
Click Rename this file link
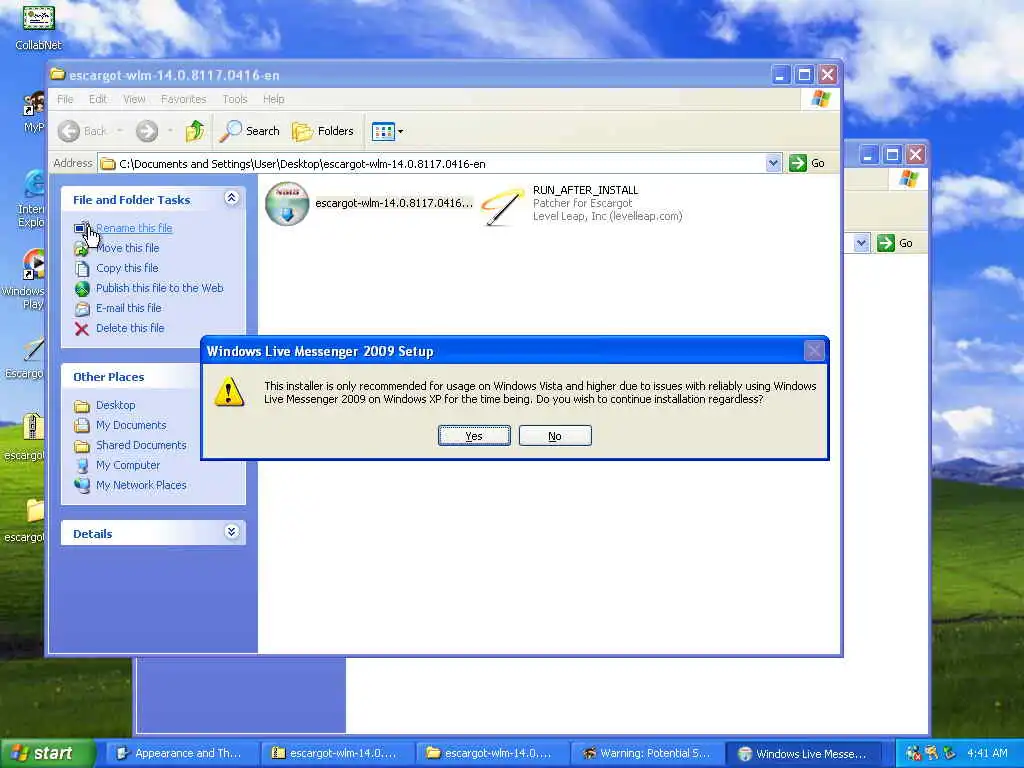click(134, 228)
